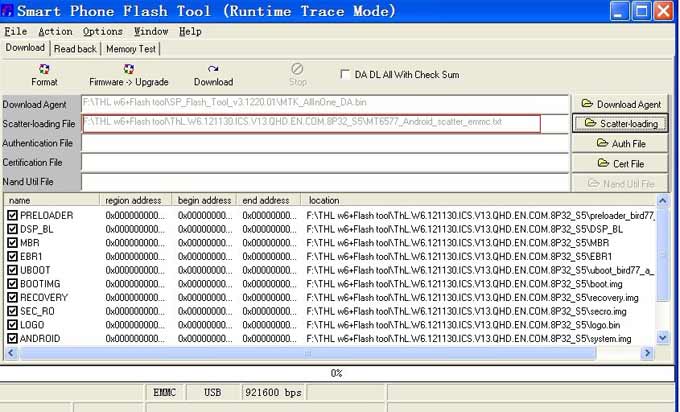Click the Authentication File field
The height and width of the screenshot is (412, 680).
[325, 143]
